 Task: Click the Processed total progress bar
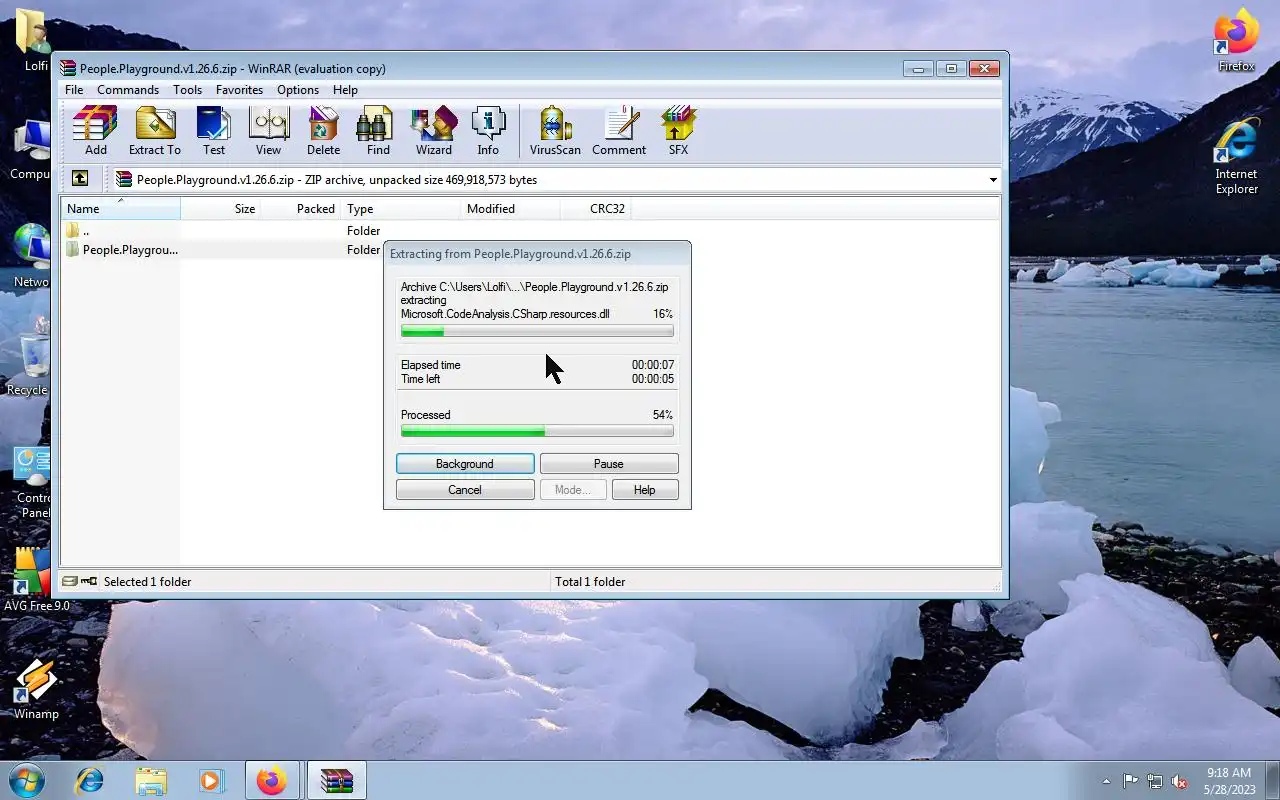tap(537, 431)
